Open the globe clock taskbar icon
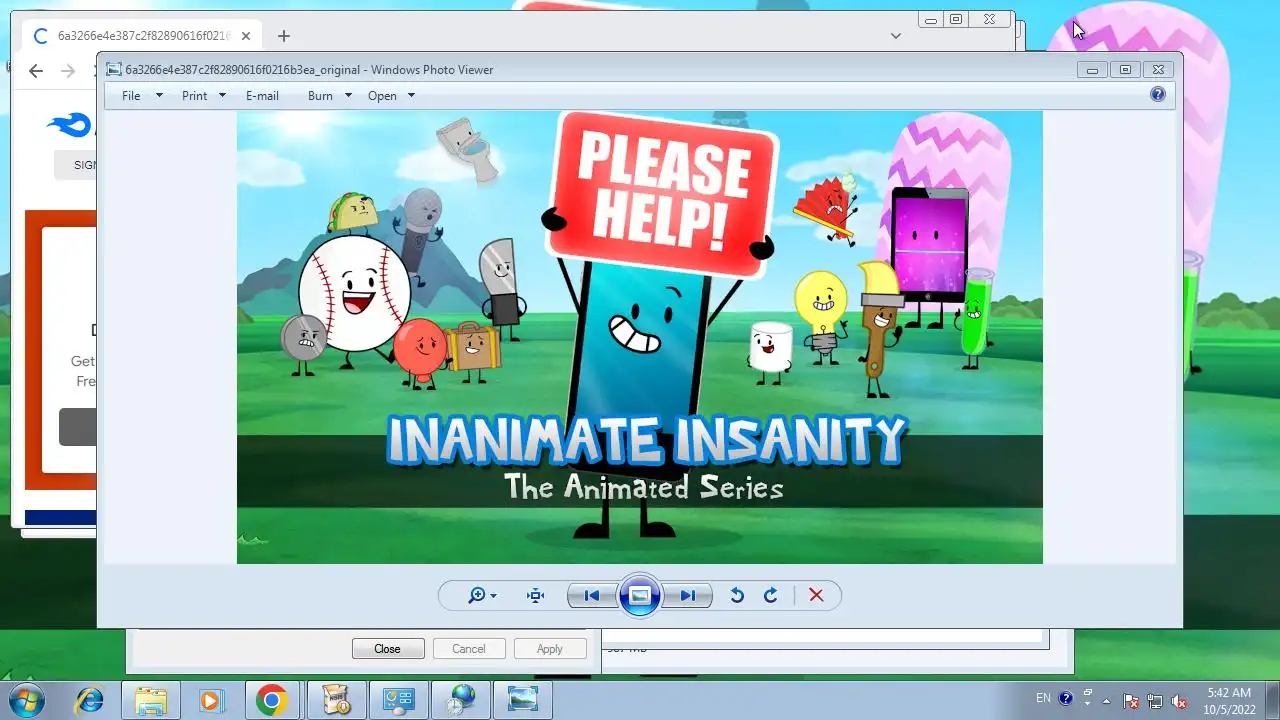The image size is (1280, 720). point(461,699)
